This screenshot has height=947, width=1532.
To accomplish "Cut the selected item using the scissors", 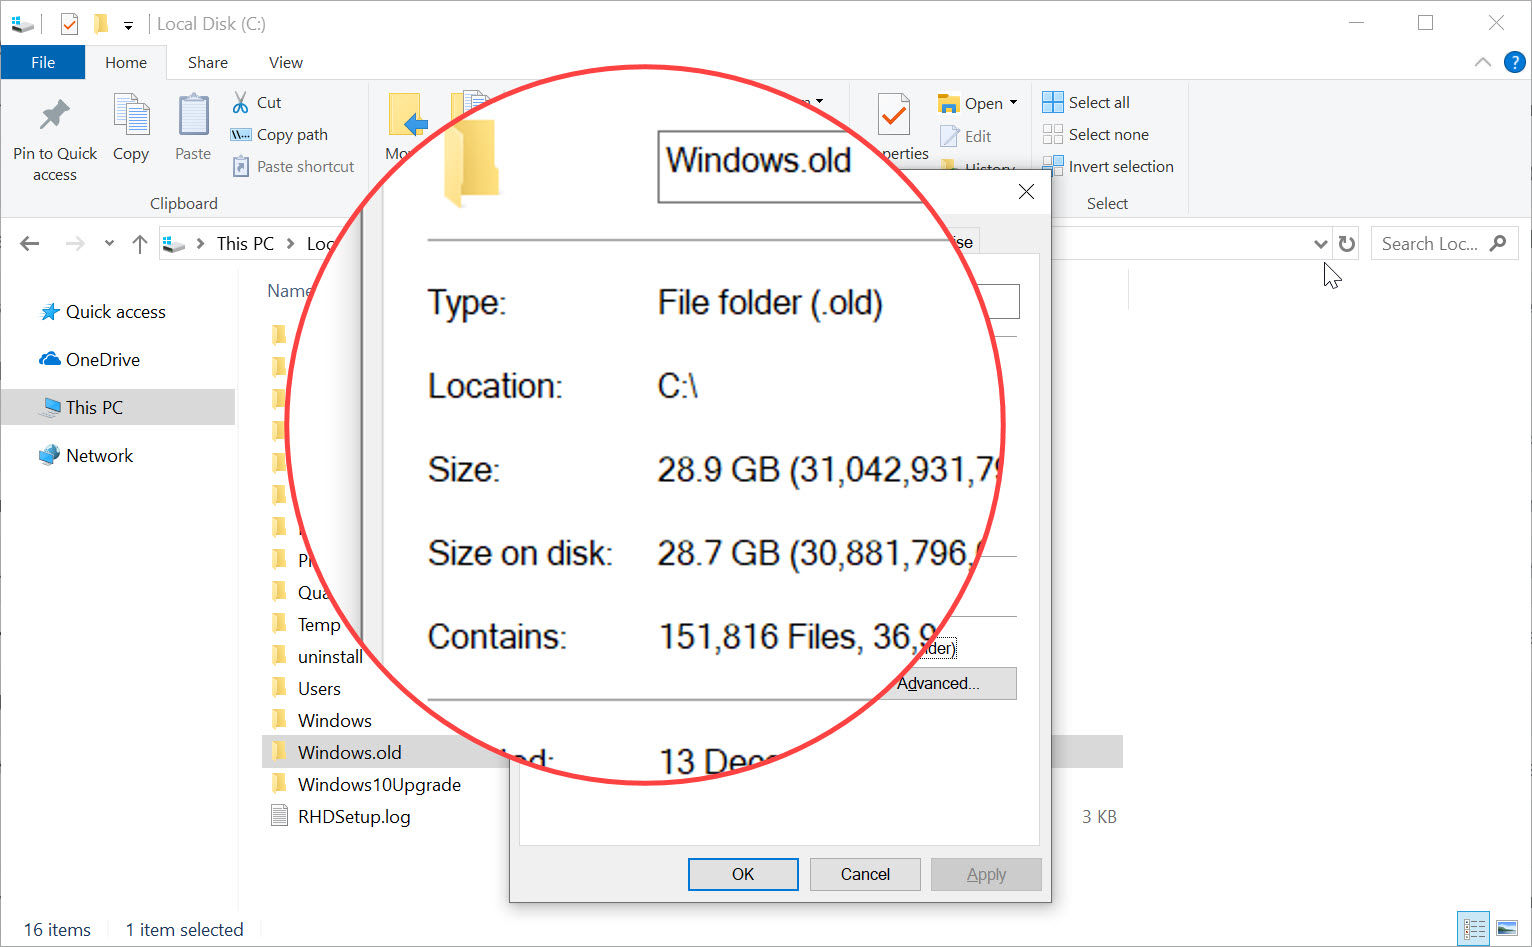I will 257,102.
